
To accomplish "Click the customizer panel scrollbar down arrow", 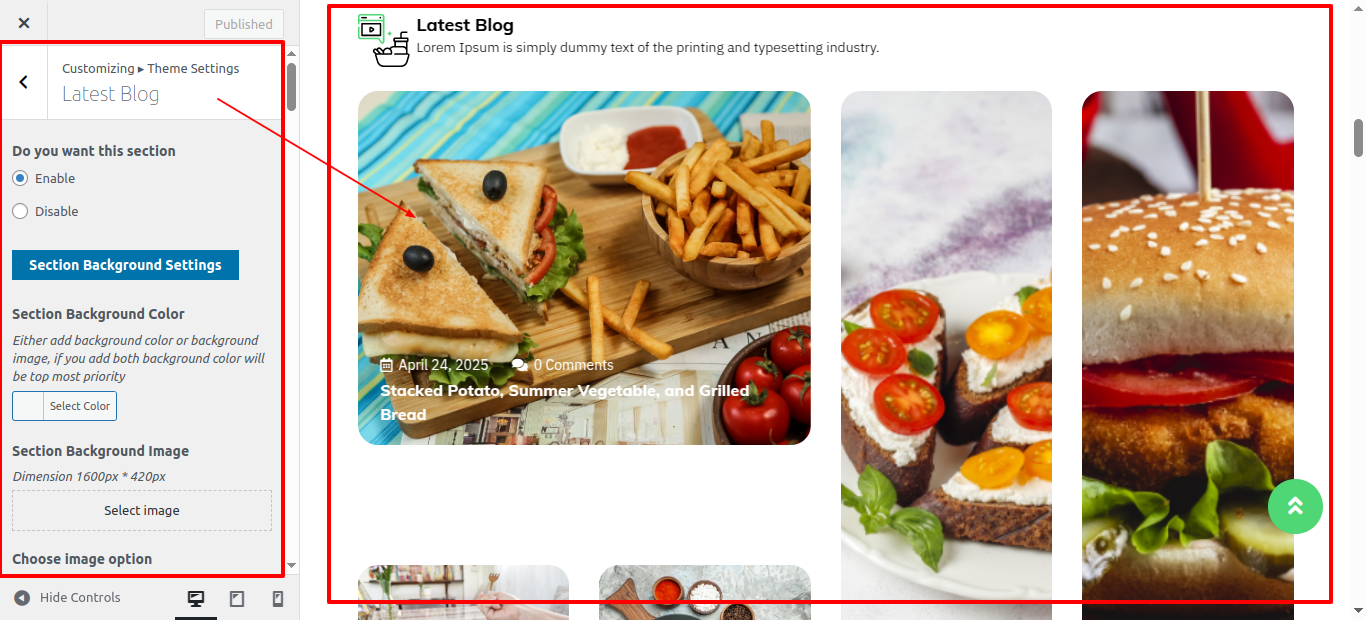I will point(291,566).
